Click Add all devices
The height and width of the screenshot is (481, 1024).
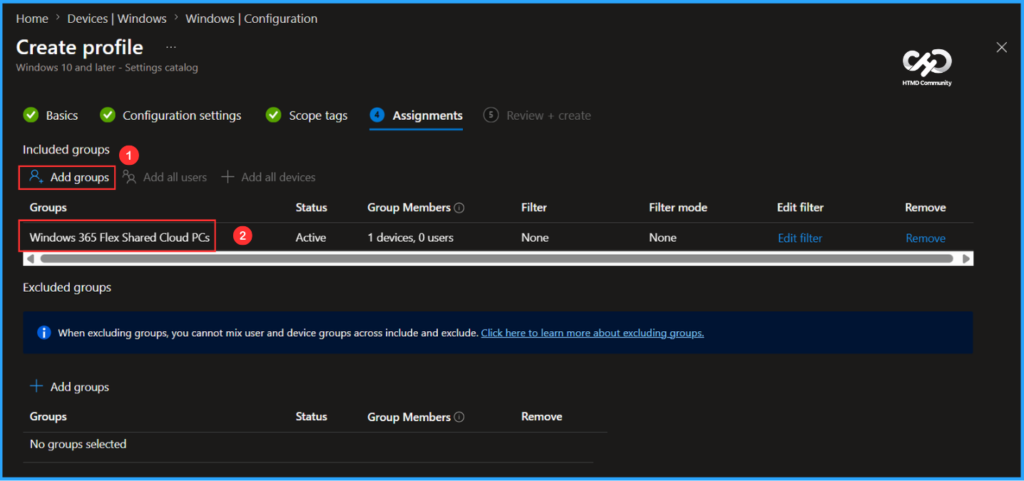click(268, 178)
